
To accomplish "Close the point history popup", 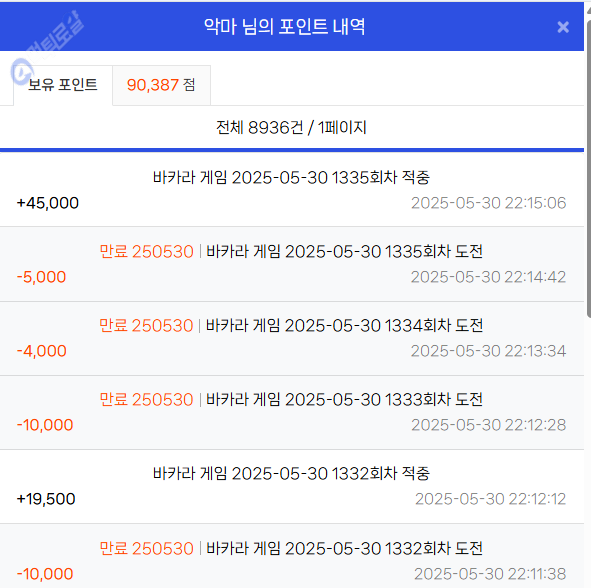I will (x=563, y=27).
